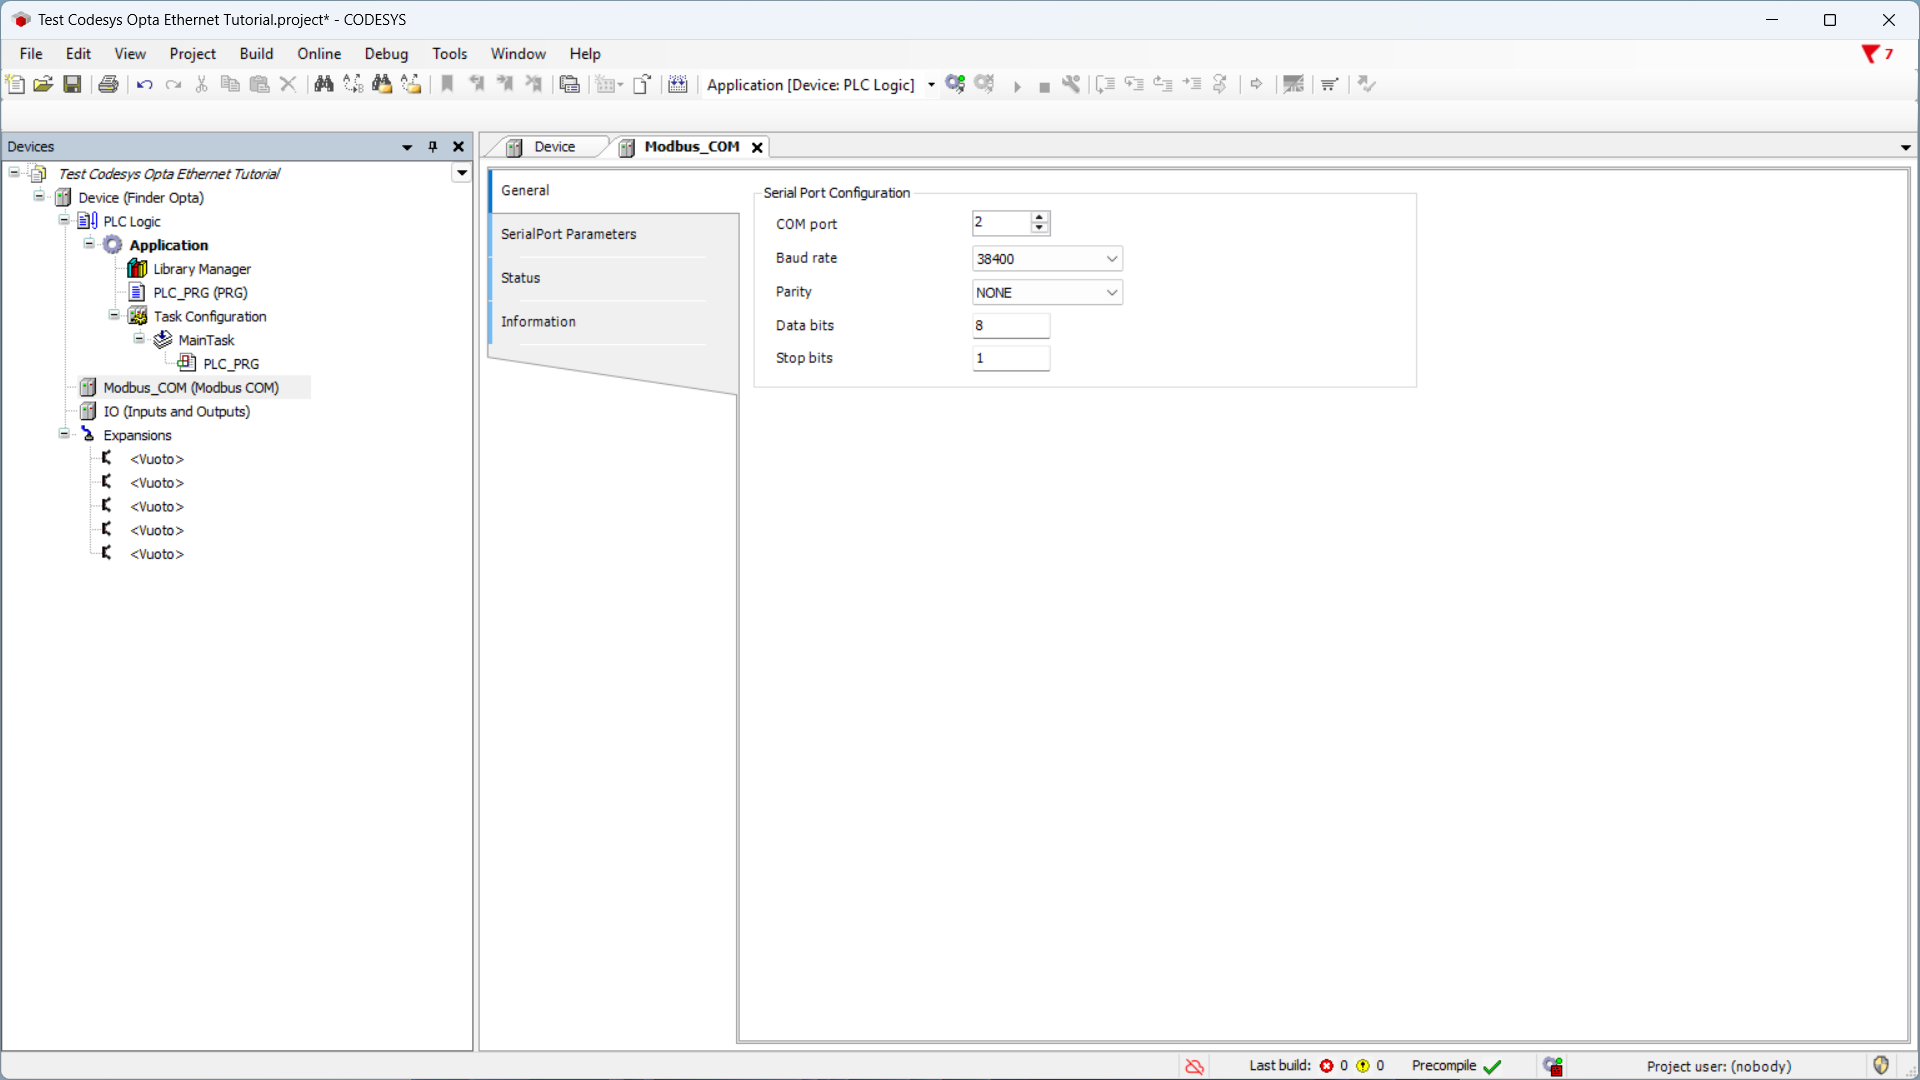Collapse the Task Configuration node
This screenshot has height=1080, width=1920.
[114, 316]
